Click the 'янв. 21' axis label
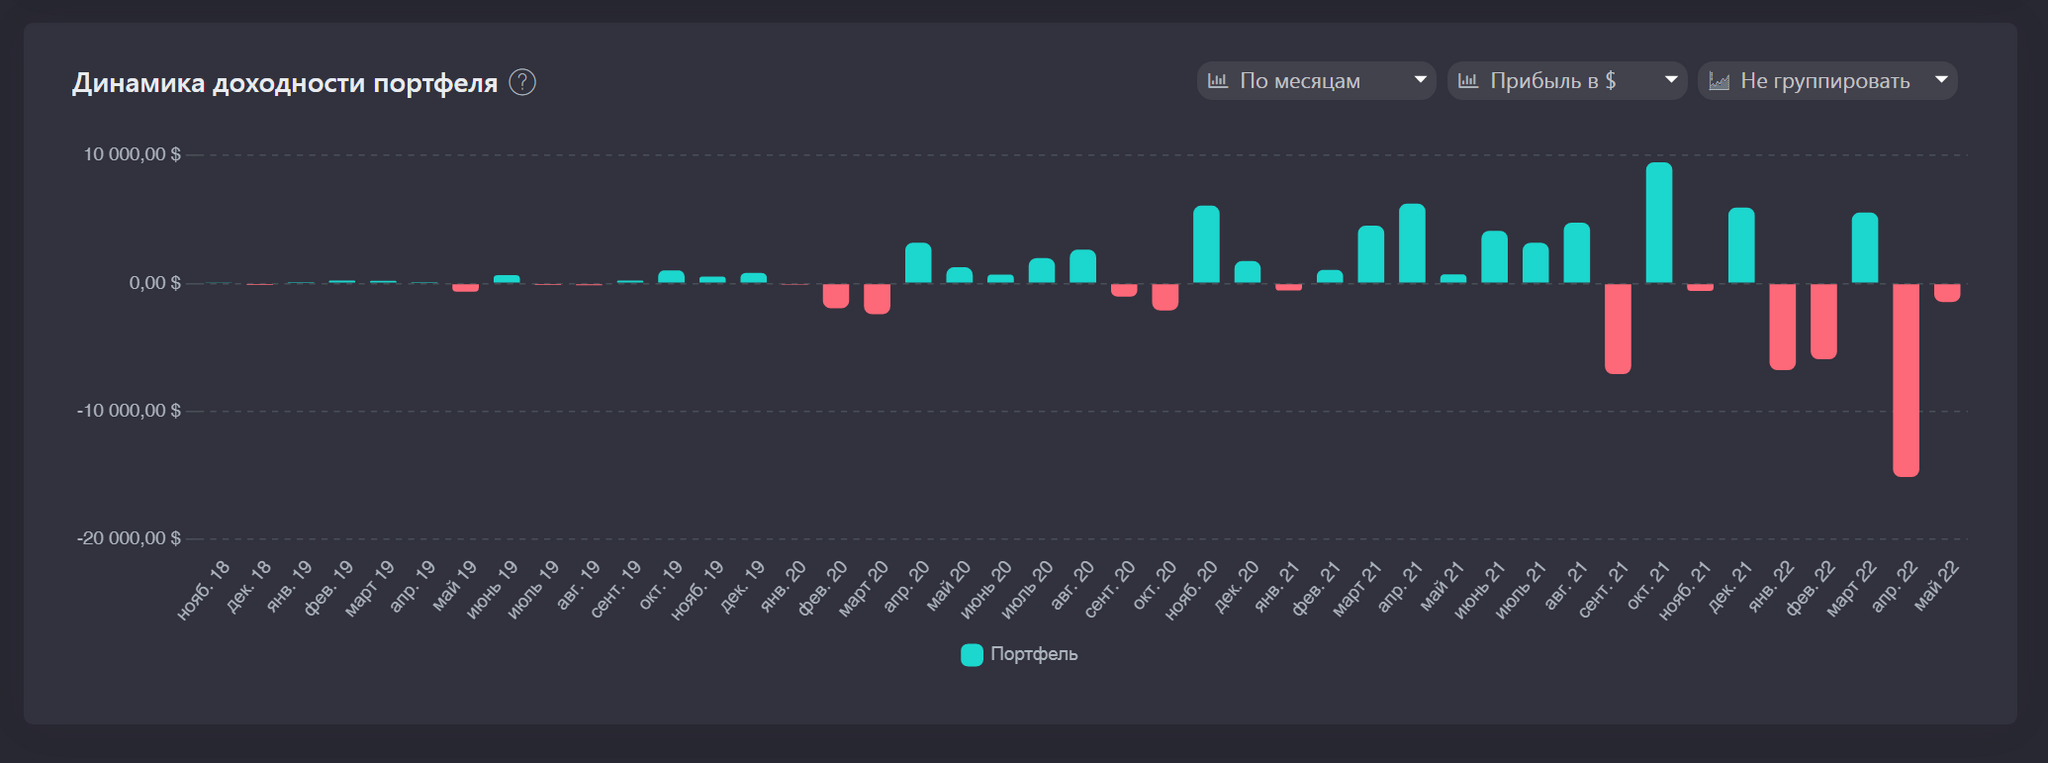 [1277, 587]
